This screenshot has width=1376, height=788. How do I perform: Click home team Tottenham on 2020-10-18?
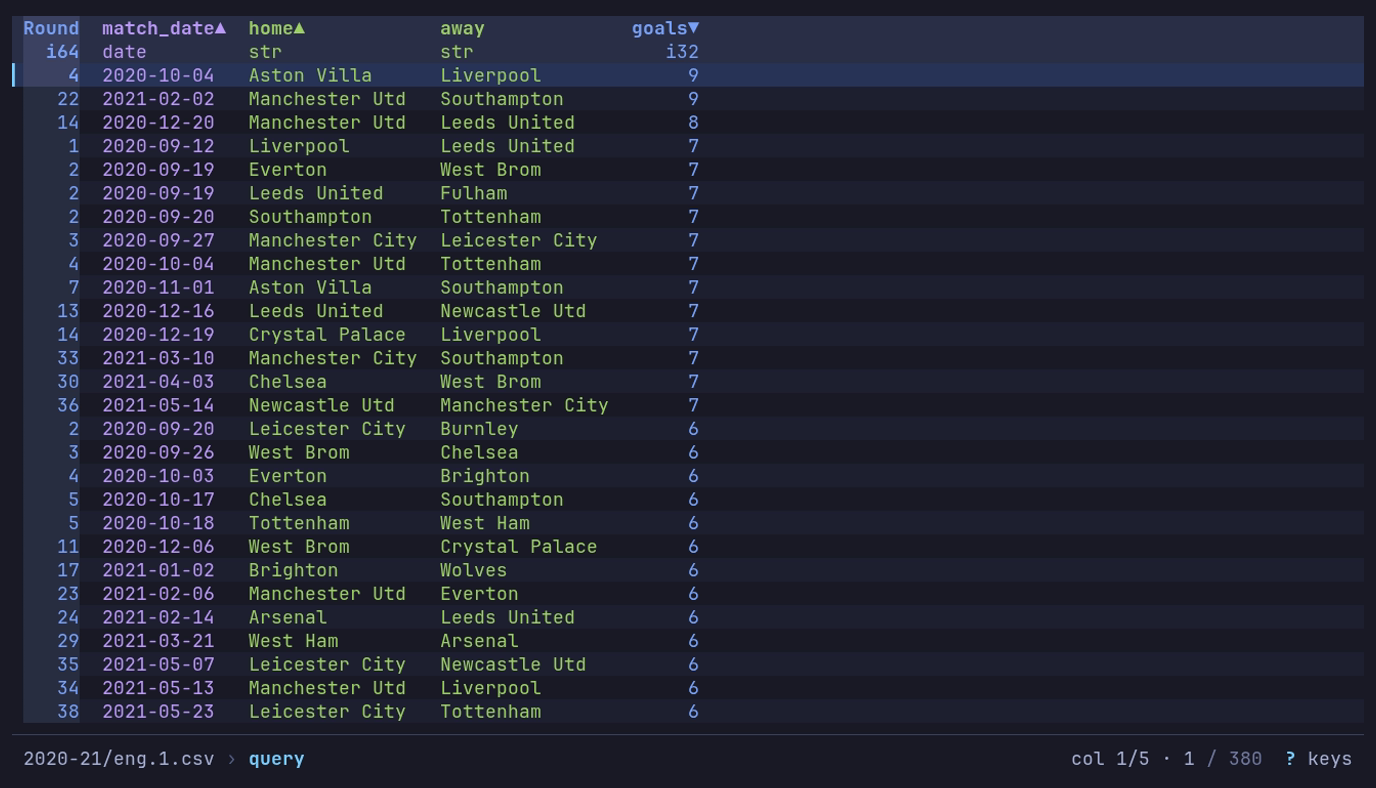pyautogui.click(x=299, y=523)
